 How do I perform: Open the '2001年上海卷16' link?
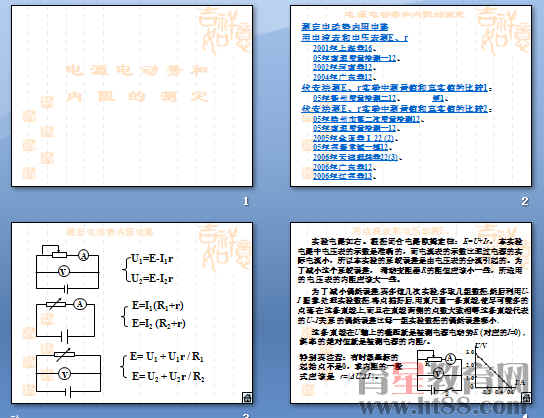[x=342, y=48]
